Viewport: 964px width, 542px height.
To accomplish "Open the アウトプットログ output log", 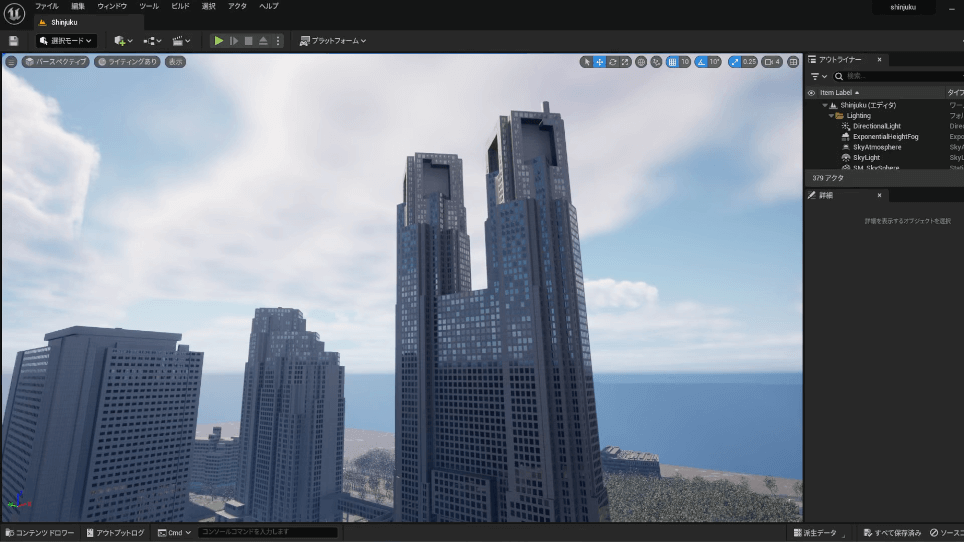I will (x=115, y=533).
